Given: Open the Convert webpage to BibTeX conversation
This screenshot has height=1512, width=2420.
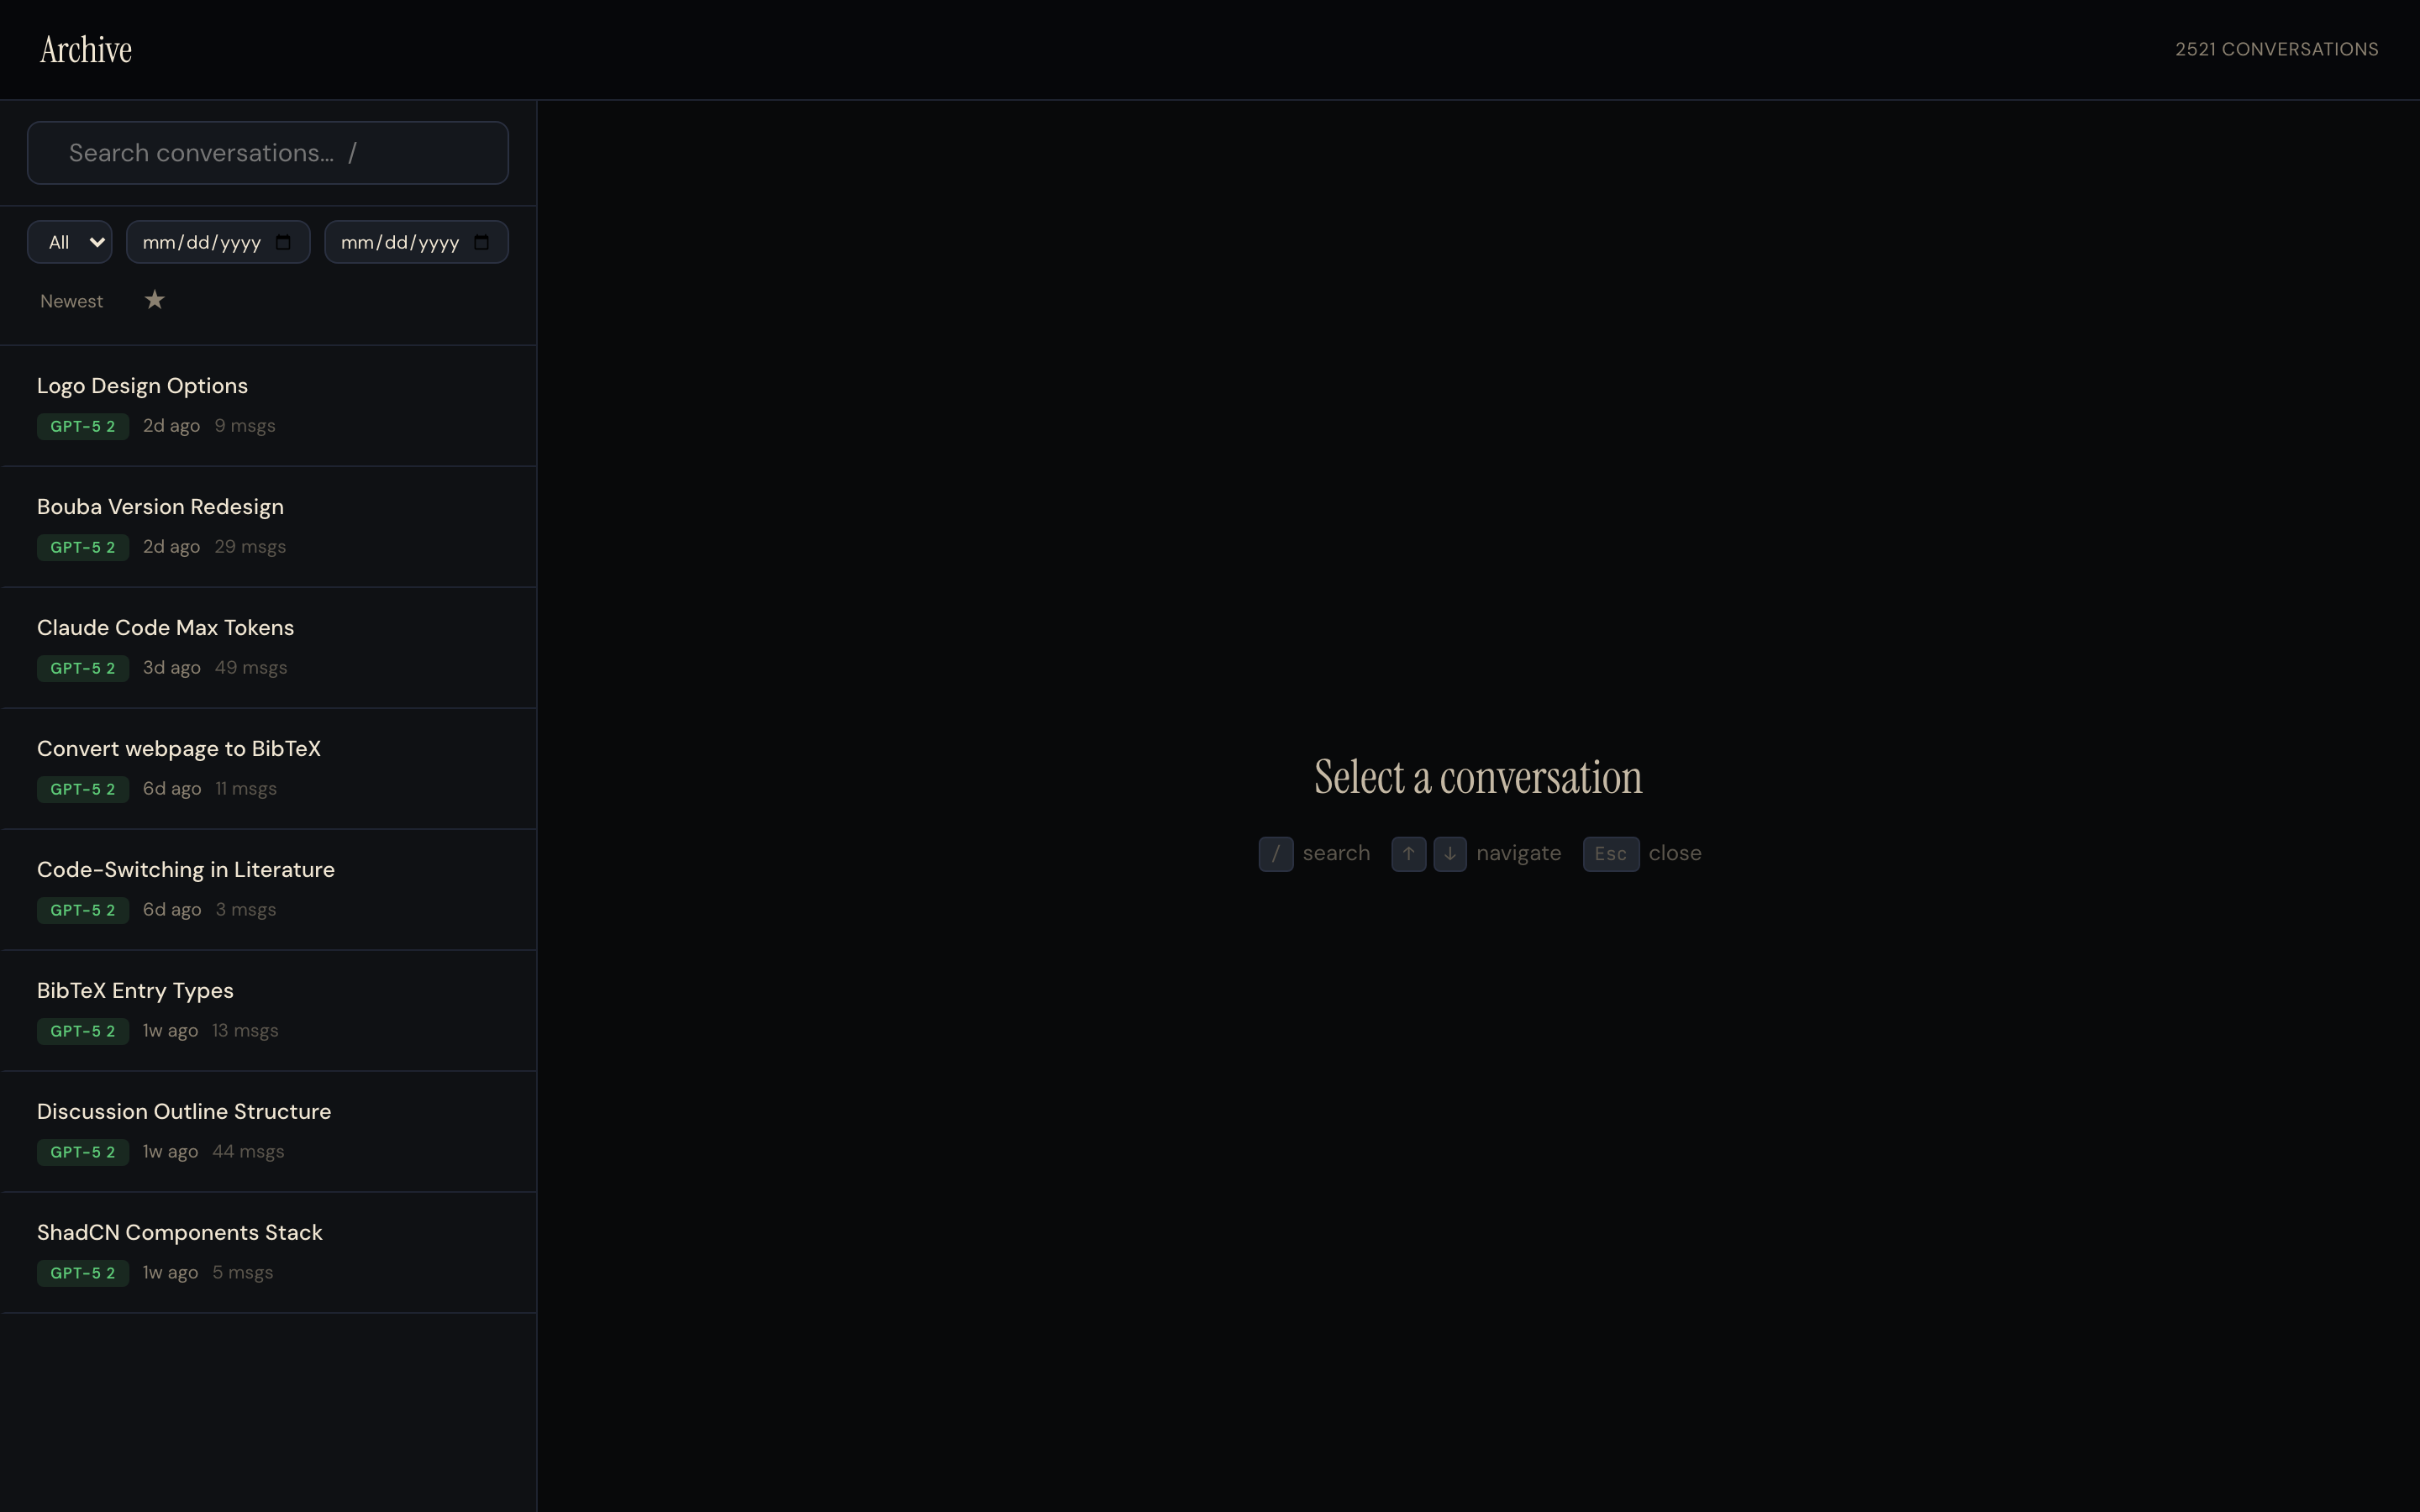Looking at the screenshot, I should tap(179, 748).
